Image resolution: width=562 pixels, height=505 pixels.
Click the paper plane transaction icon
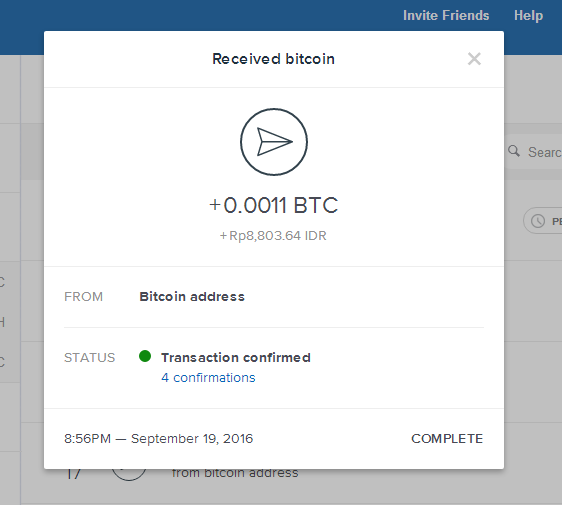pos(274,142)
